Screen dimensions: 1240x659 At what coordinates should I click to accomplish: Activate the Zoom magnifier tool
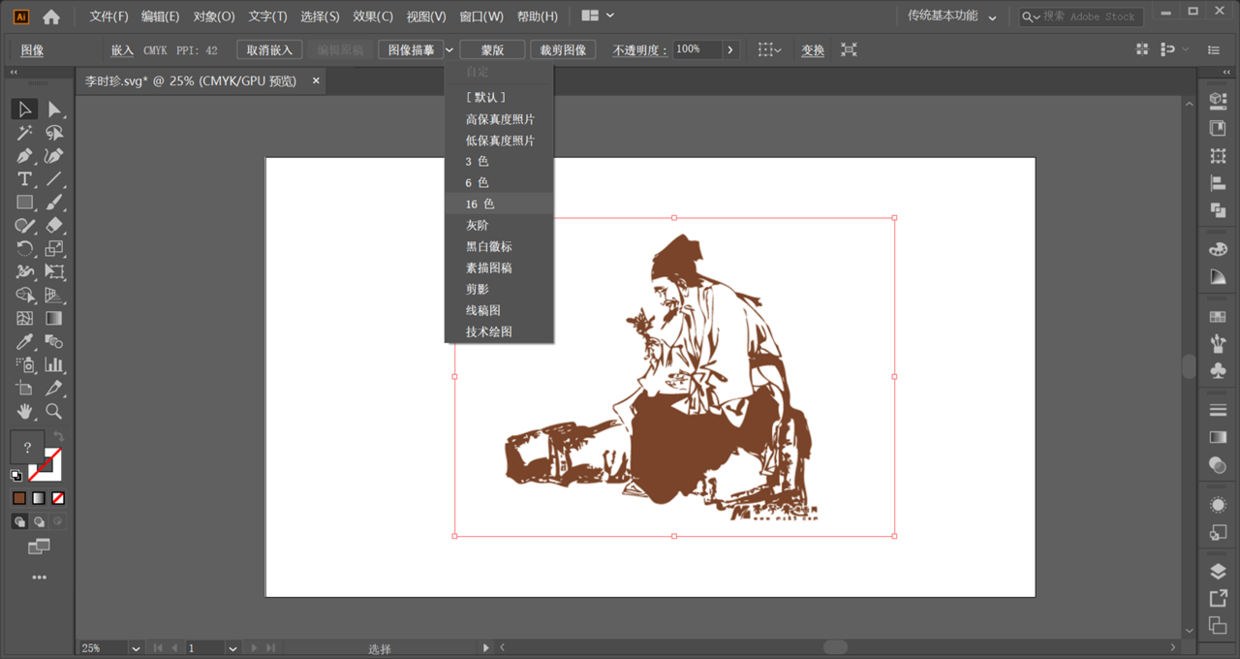[54, 411]
